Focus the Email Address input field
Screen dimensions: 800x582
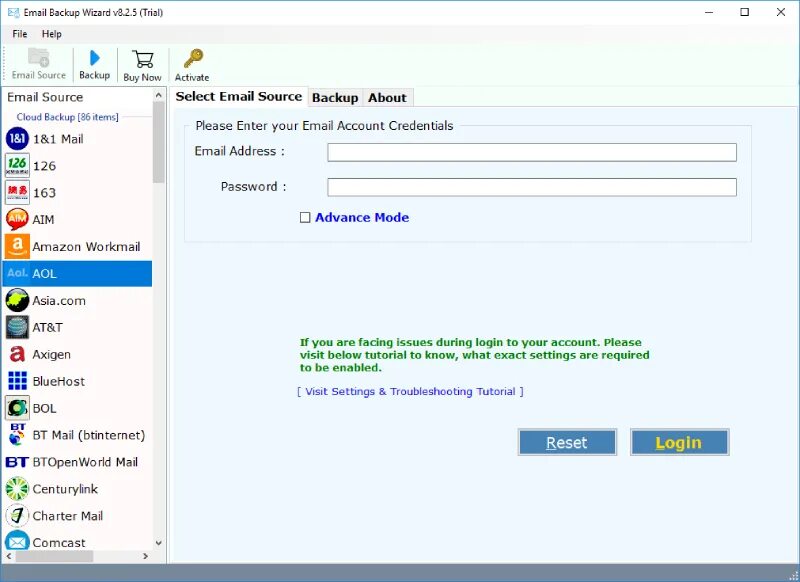pos(532,152)
